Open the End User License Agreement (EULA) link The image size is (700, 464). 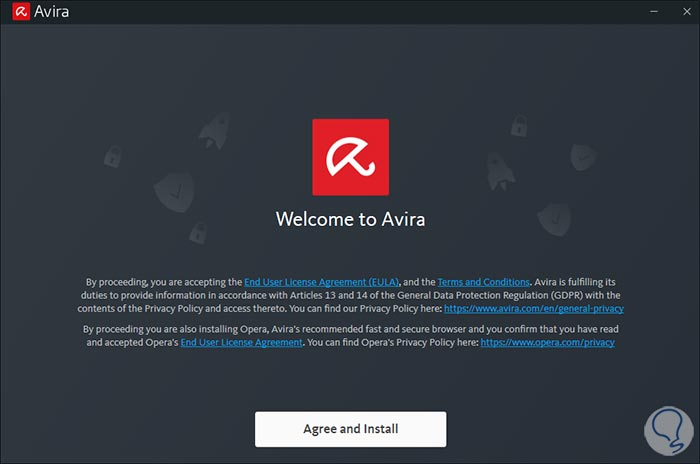(x=321, y=282)
